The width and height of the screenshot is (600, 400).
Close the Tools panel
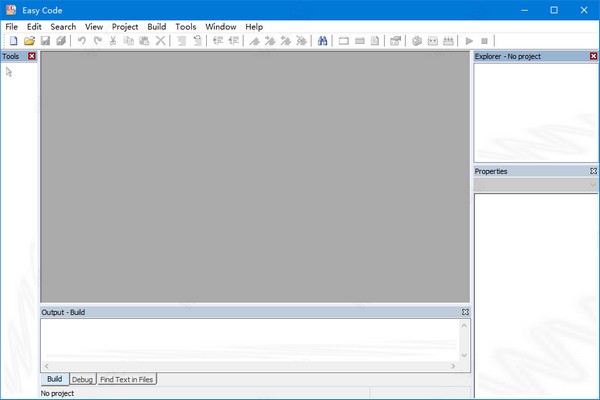tap(32, 56)
